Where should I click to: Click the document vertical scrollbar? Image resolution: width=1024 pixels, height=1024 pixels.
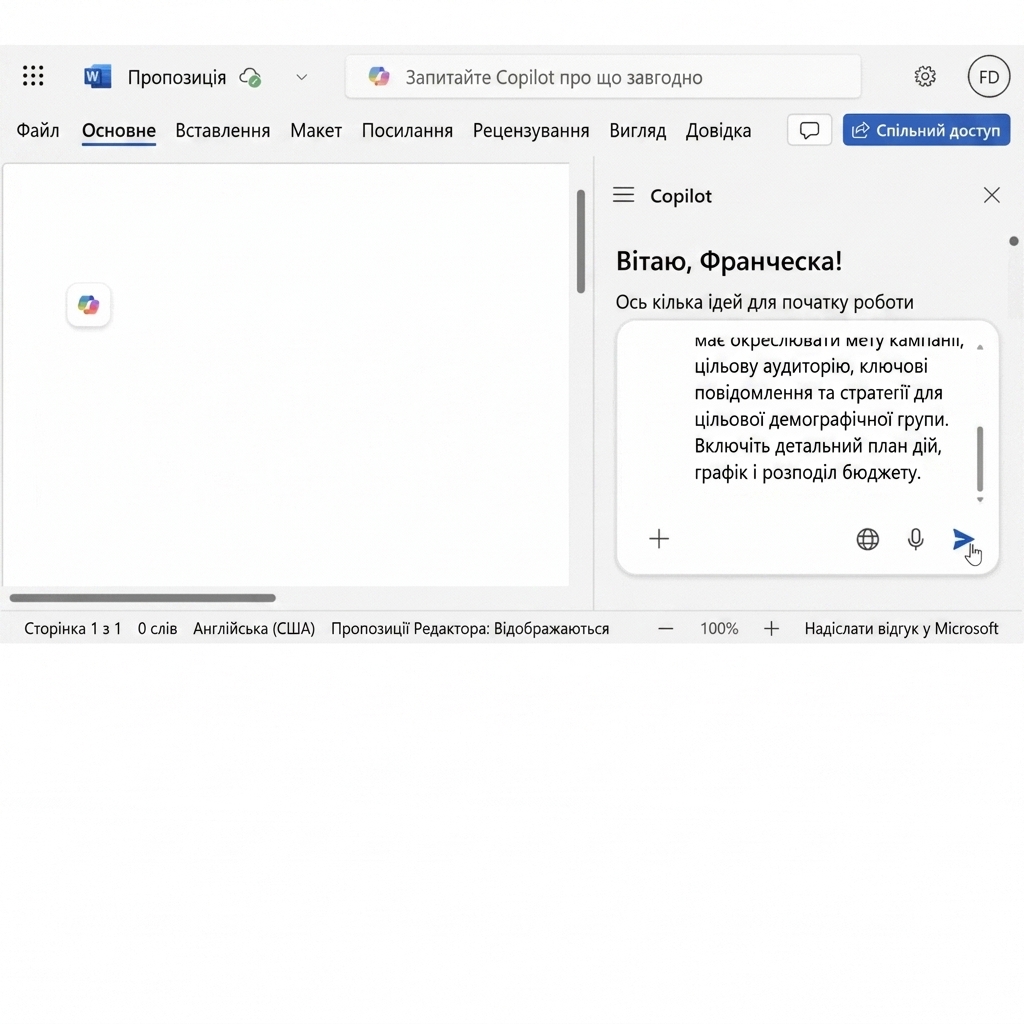click(x=581, y=242)
